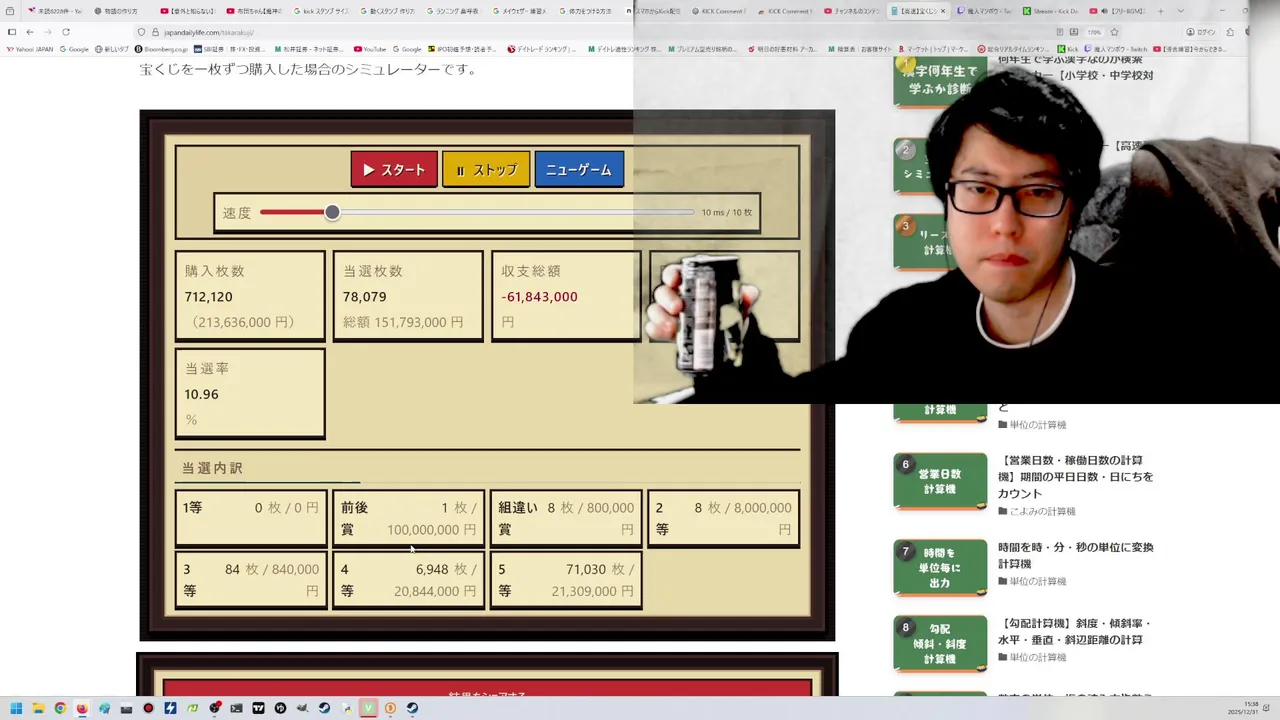Switch to the Stream - Kick tab
Screen dimensions: 1280x720
tap(1050, 11)
